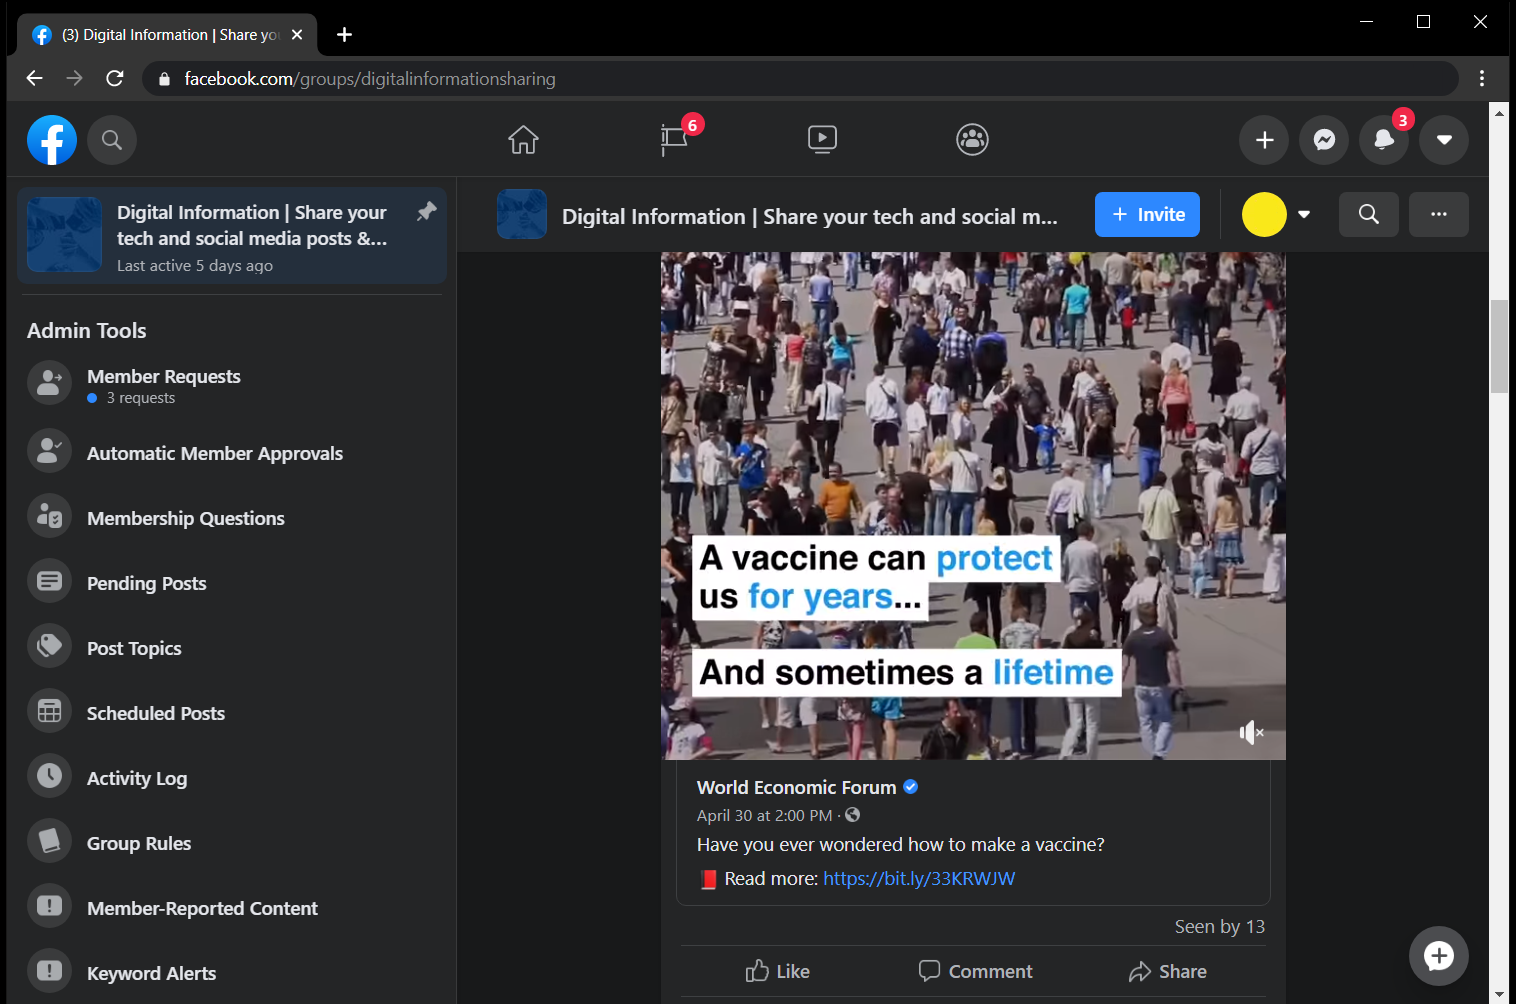This screenshot has height=1004, width=1516.
Task: Click the April 30 at 2:00 PM timestamp
Action: (764, 815)
